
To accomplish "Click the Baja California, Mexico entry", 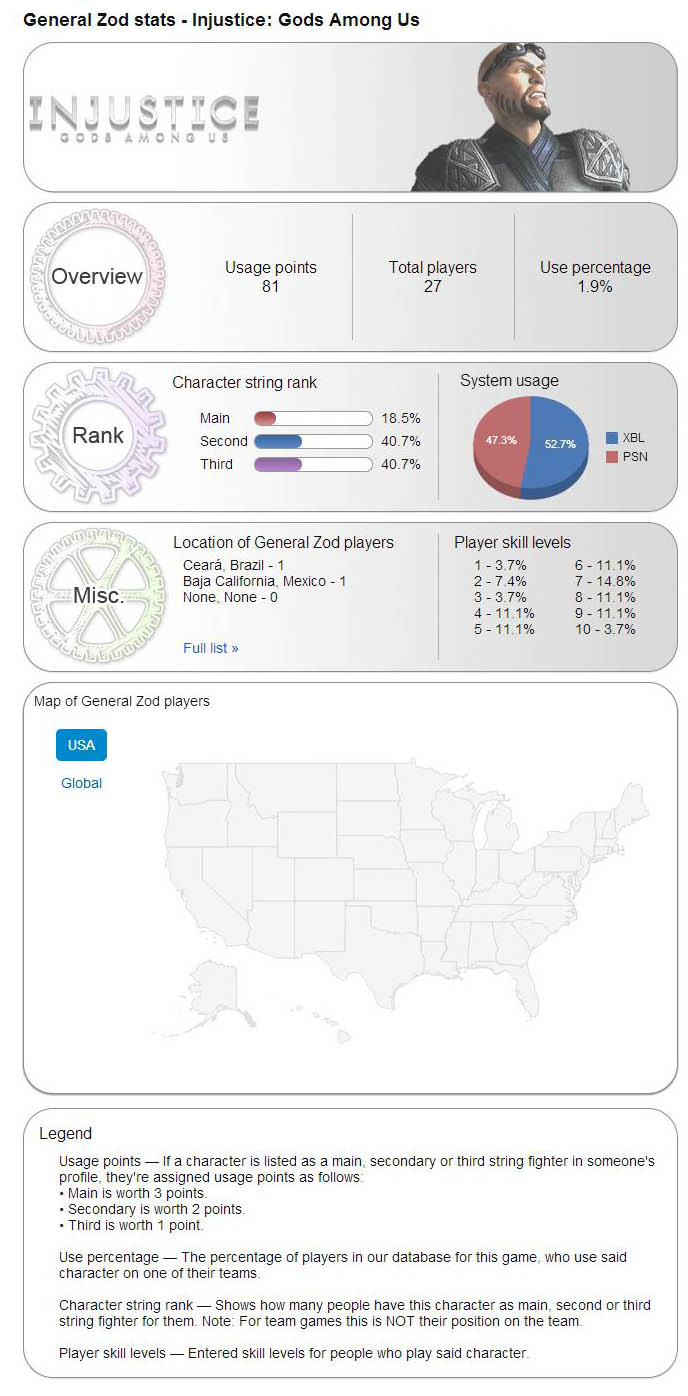I will [264, 581].
